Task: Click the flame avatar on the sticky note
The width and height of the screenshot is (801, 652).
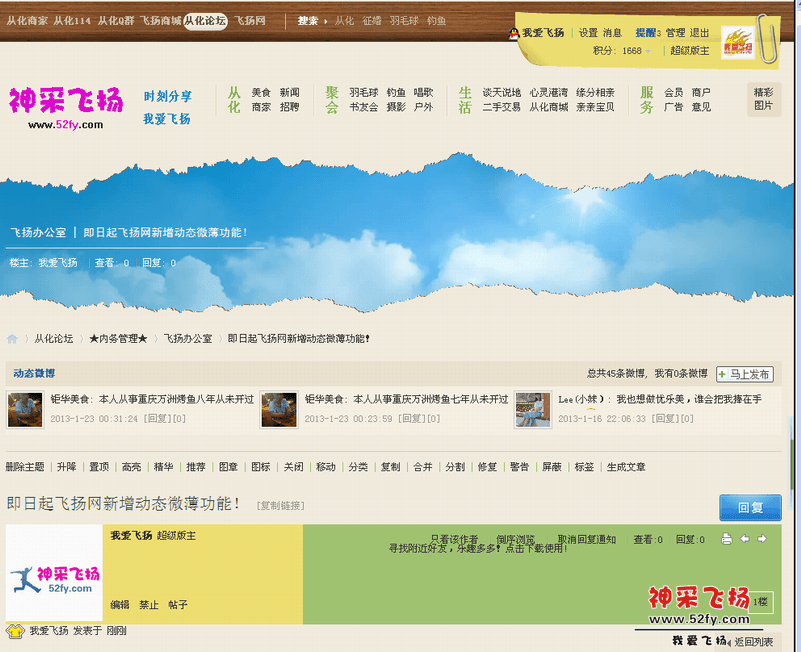Action: click(738, 43)
